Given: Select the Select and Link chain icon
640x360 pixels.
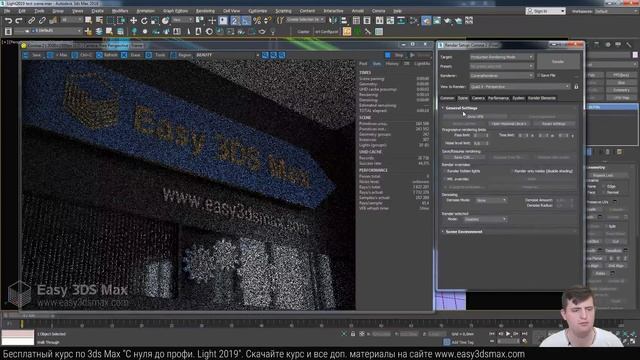Looking at the screenshot, I should [31, 20].
